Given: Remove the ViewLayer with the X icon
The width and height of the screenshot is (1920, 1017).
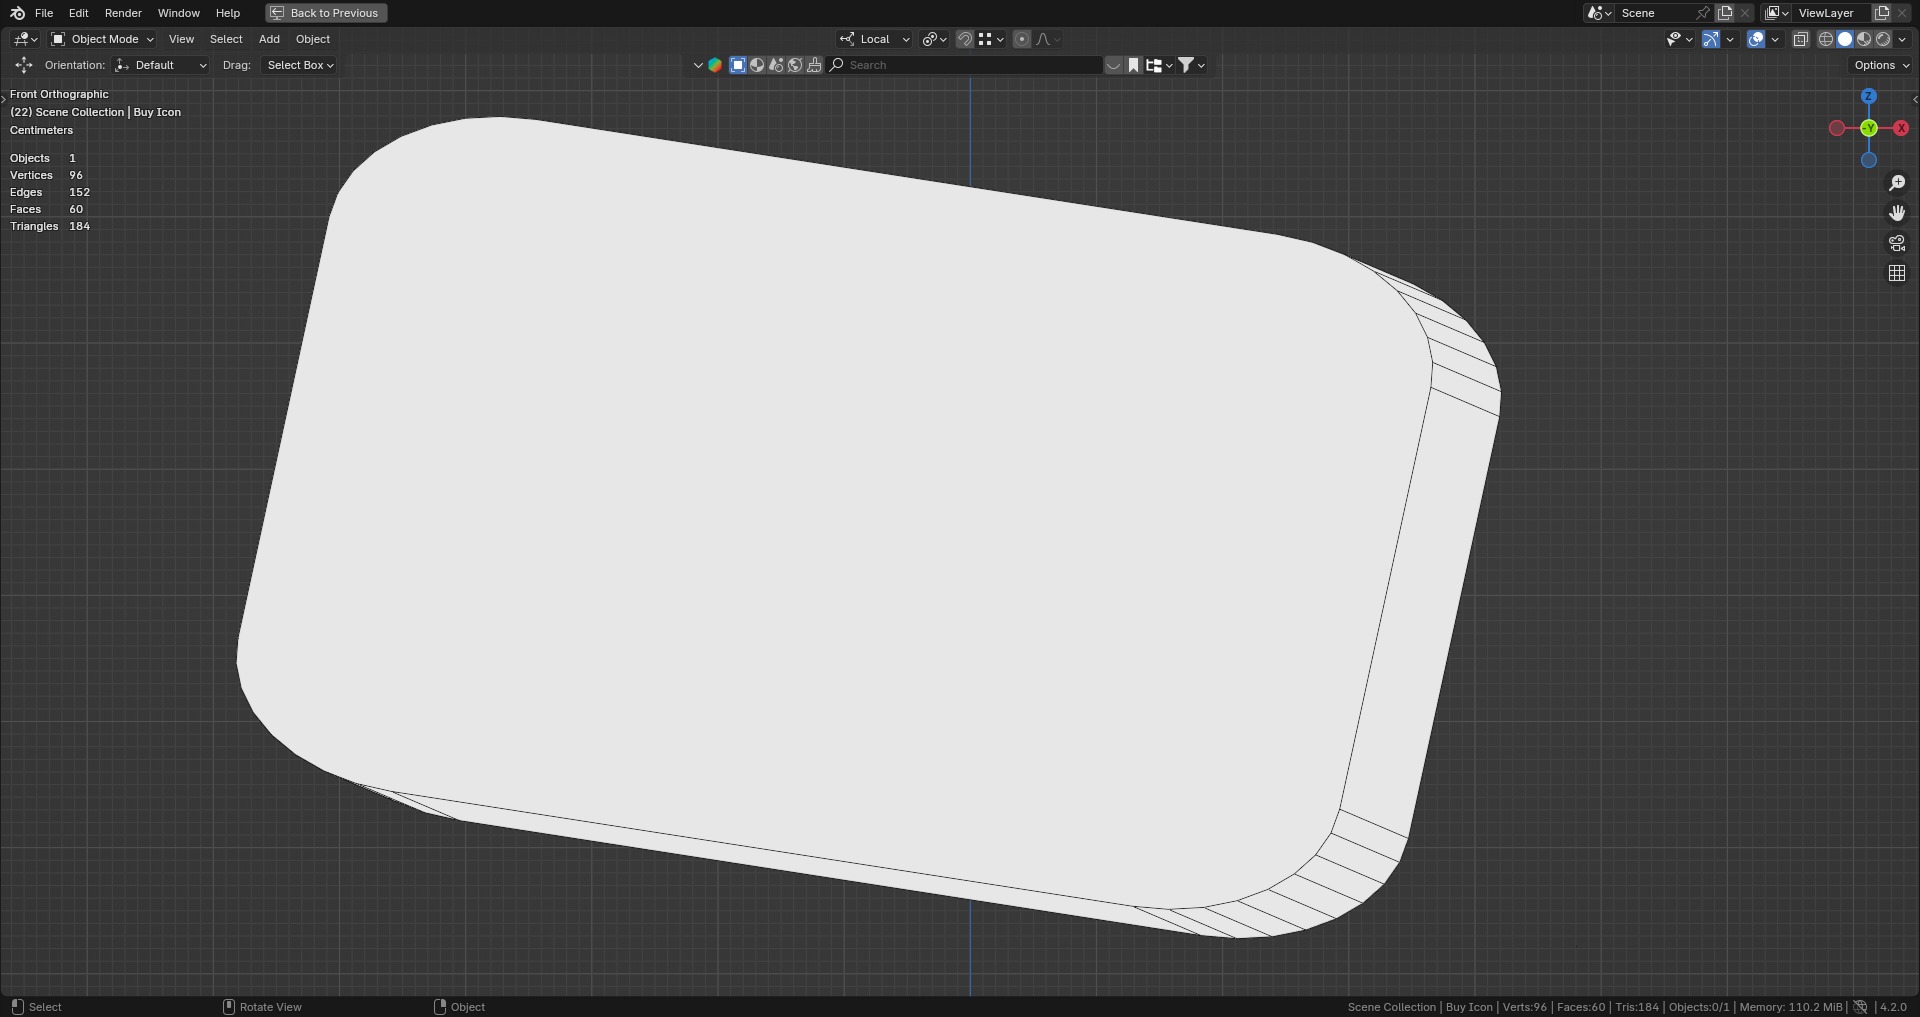Looking at the screenshot, I should (1902, 13).
